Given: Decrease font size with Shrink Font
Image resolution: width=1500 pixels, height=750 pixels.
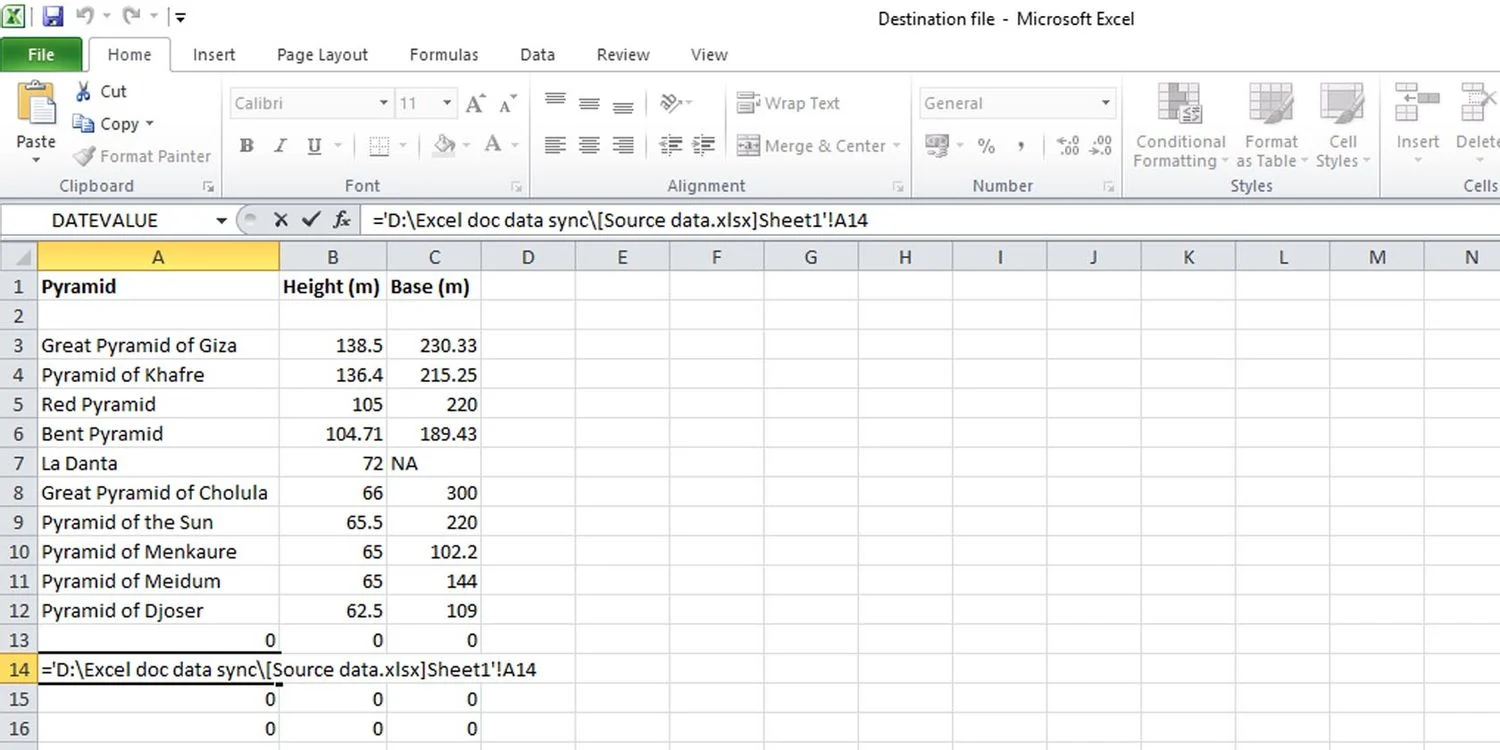Looking at the screenshot, I should pyautogui.click(x=508, y=104).
